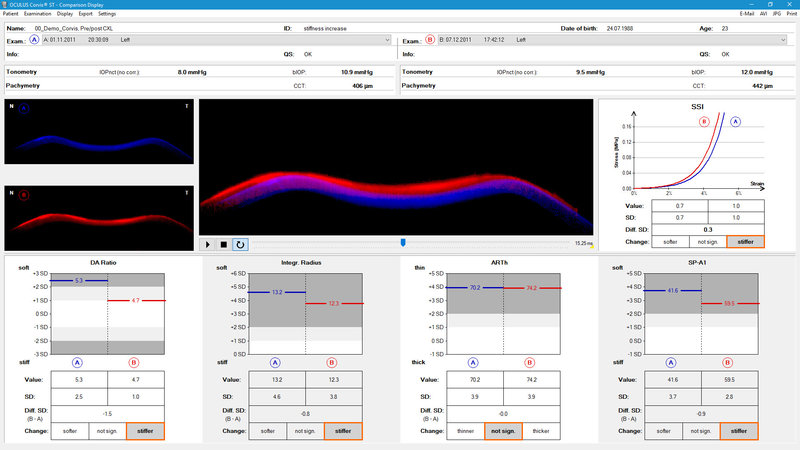The height and width of the screenshot is (450, 800).
Task: Select the blue exam A cornea thumbnail
Action: 100,133
